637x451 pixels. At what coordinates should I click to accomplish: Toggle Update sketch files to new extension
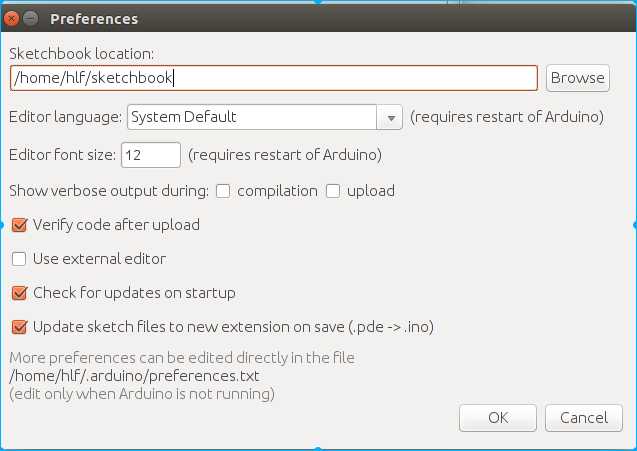tap(19, 327)
